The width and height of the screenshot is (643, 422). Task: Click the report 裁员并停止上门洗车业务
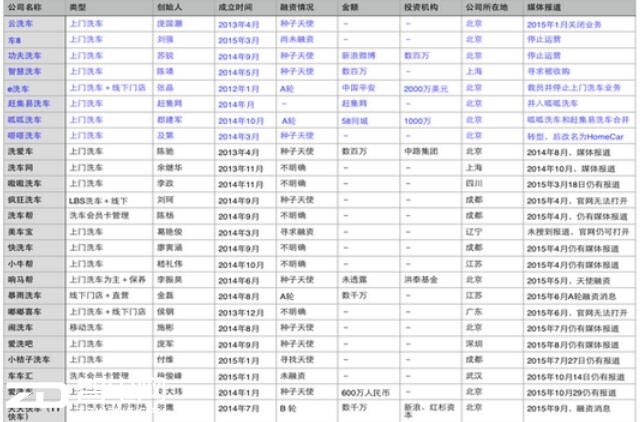tap(574, 88)
